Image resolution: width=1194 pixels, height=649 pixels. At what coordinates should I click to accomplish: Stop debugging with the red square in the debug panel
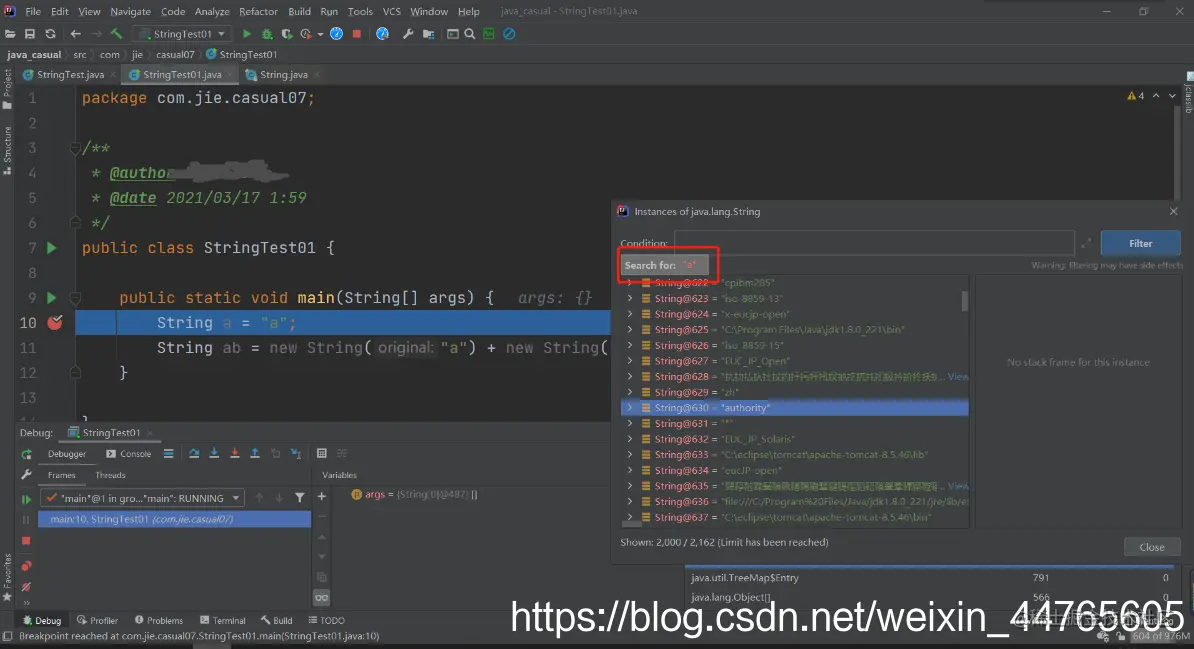26,541
